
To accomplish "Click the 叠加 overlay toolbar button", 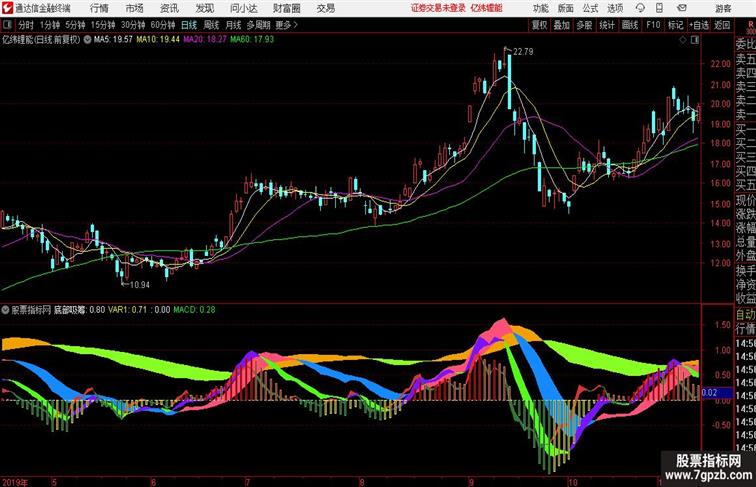I will (x=562, y=25).
